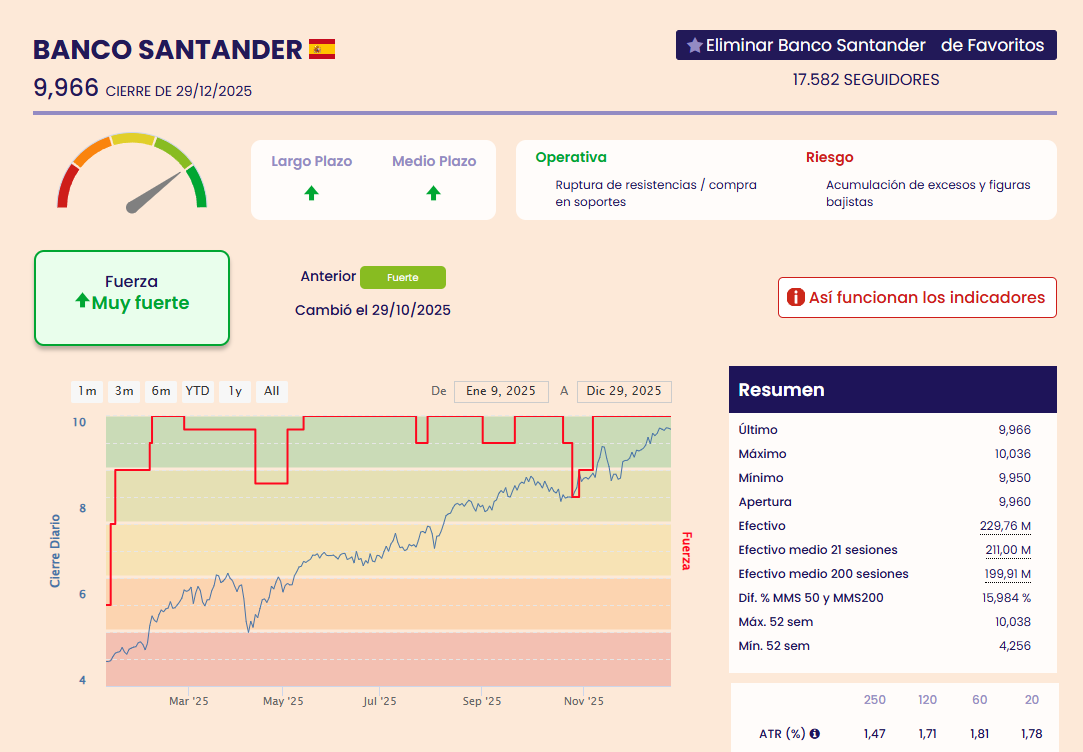
Task: Click the green arrow under Largo Plazo
Action: pyautogui.click(x=312, y=193)
